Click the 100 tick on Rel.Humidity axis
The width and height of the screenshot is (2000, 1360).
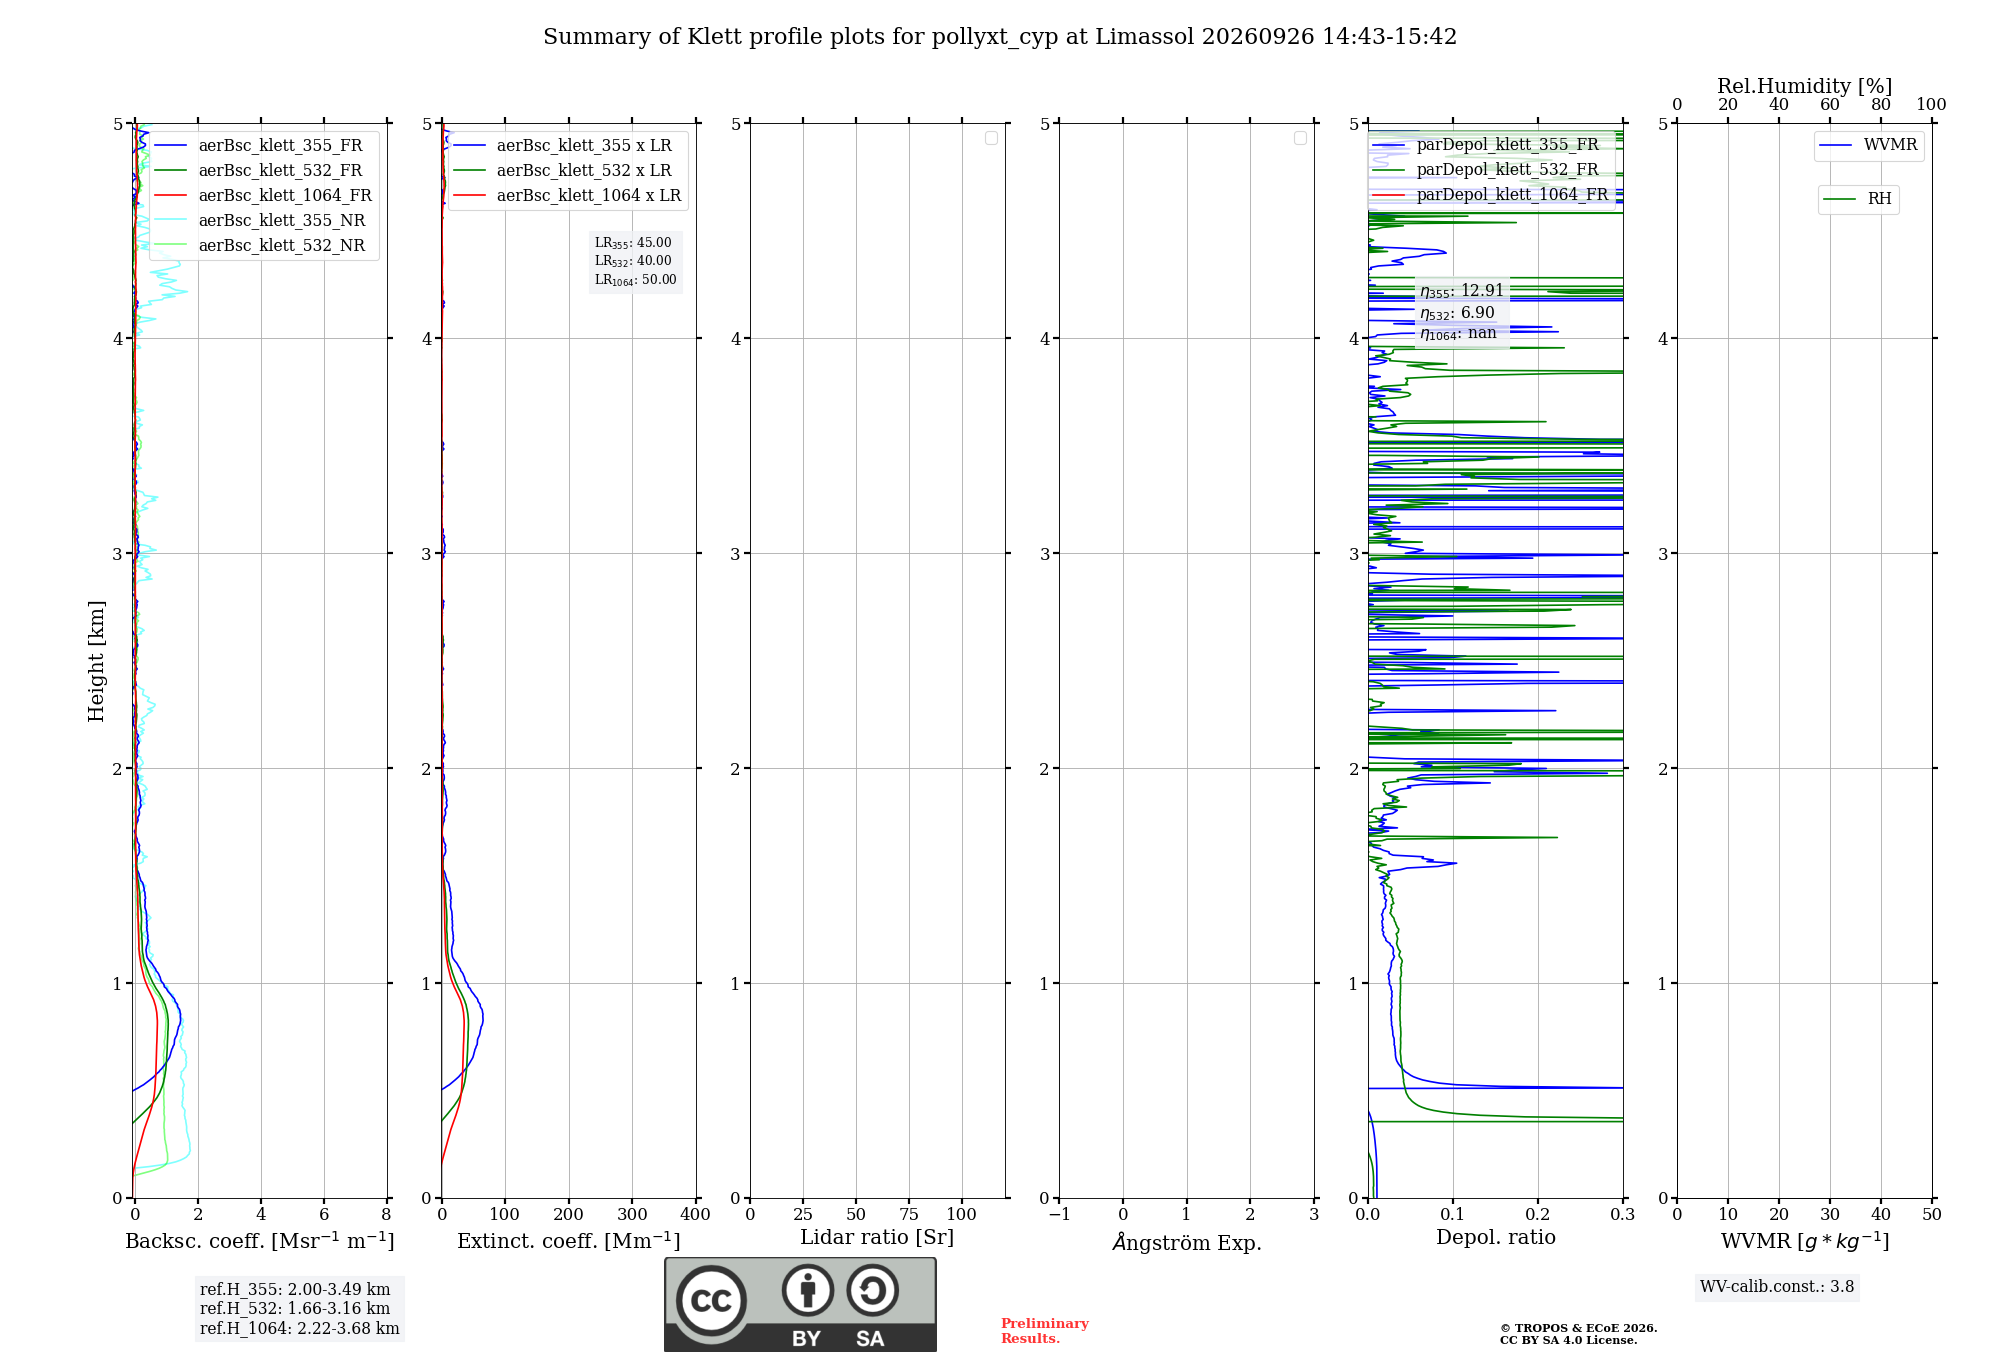[1931, 105]
